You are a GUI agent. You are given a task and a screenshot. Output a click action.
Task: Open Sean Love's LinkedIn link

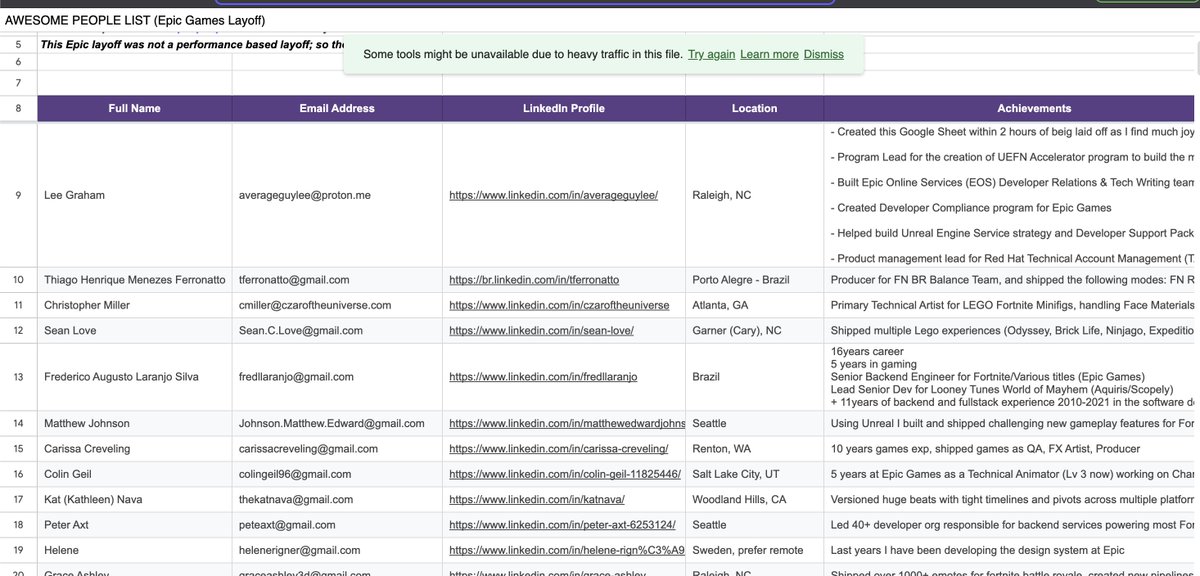tap(541, 330)
